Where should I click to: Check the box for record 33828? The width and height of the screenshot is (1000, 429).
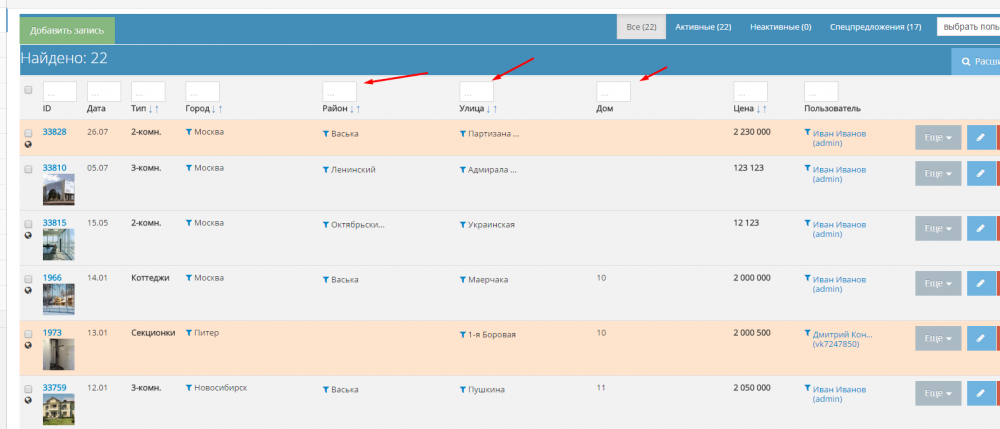[28, 133]
